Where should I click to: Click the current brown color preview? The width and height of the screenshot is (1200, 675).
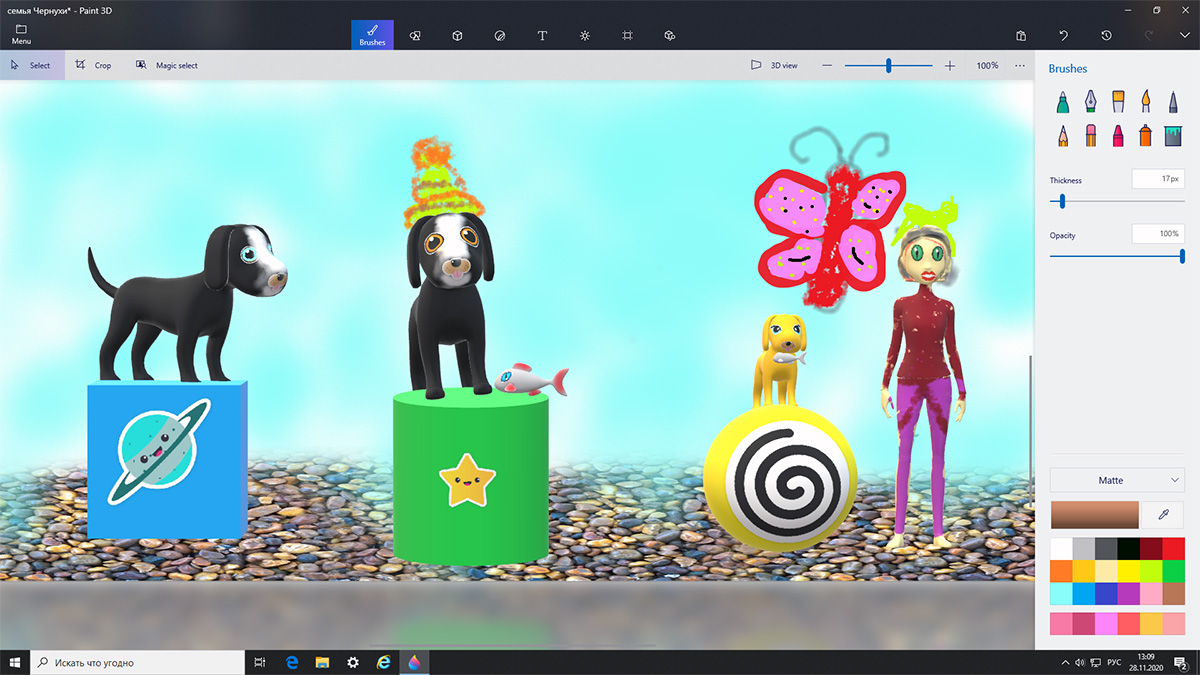pos(1095,514)
